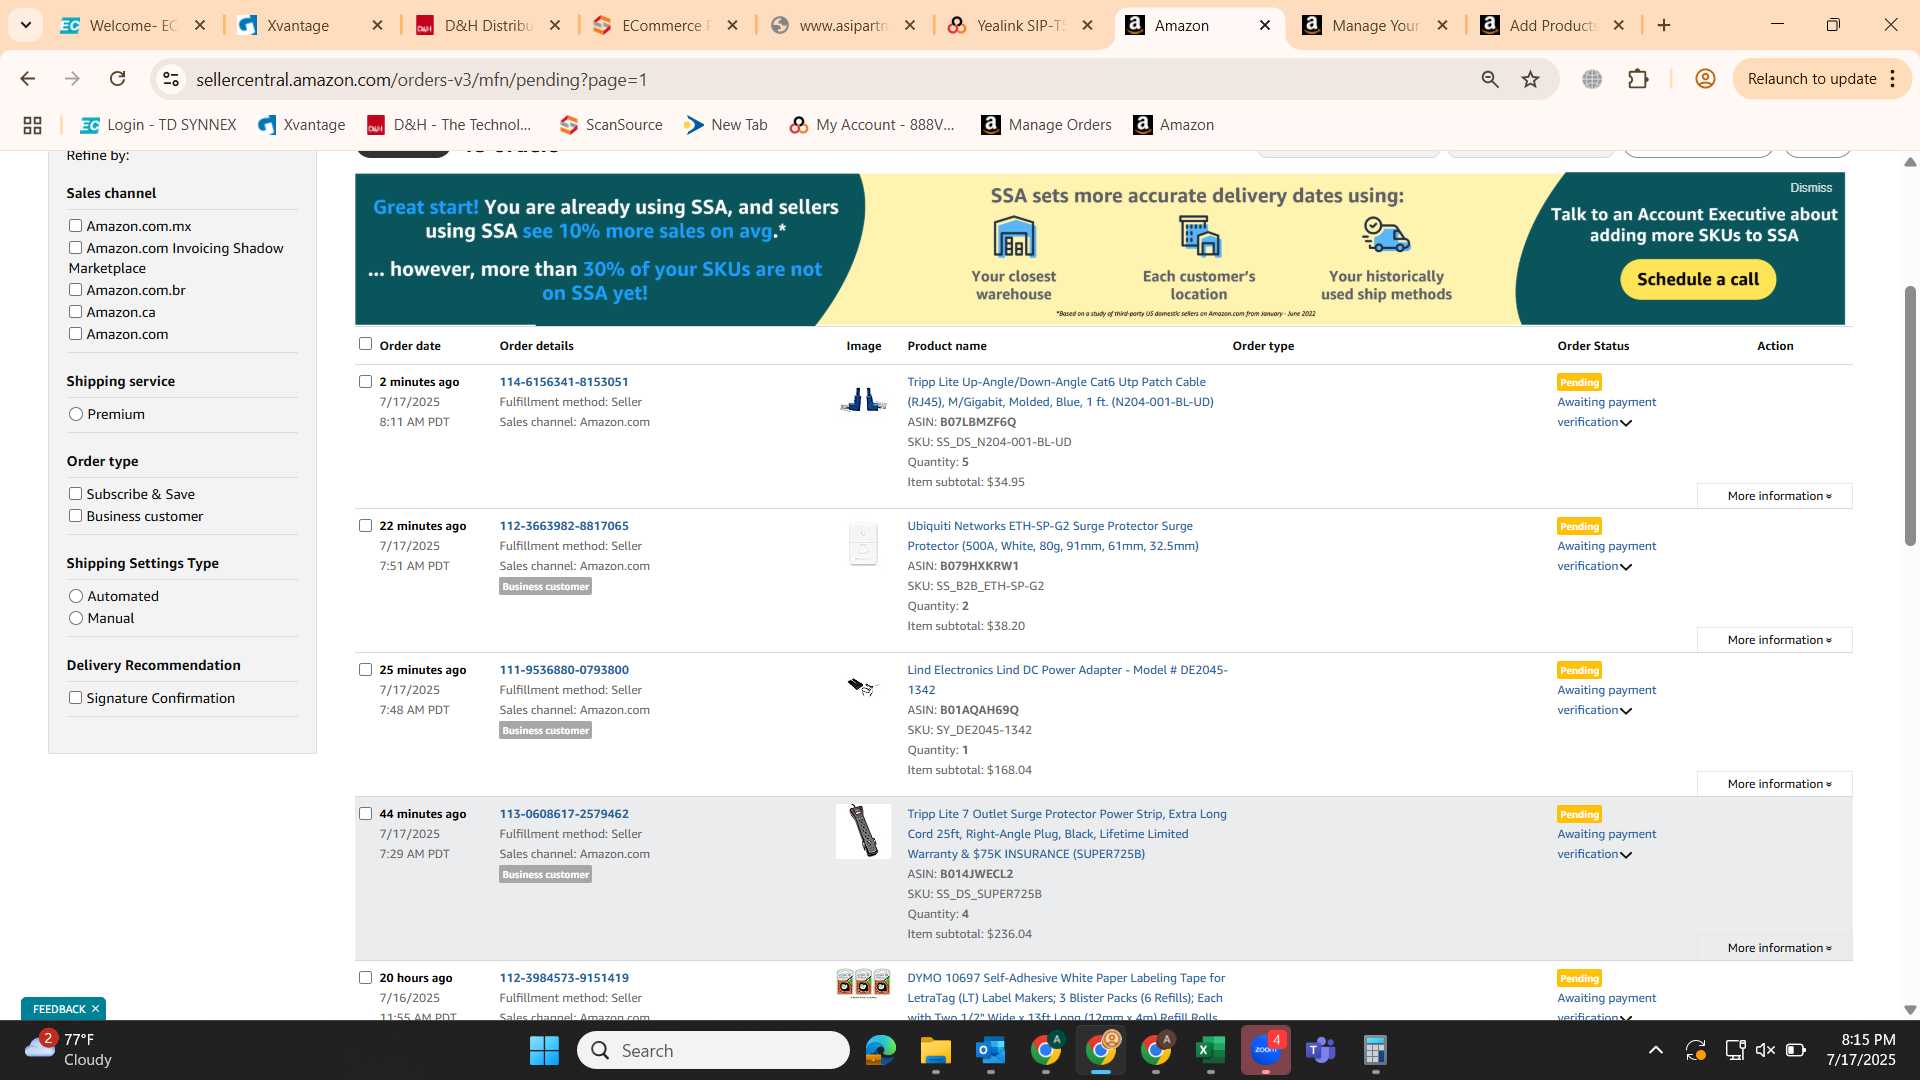The width and height of the screenshot is (1920, 1080).
Task: Open the tab search dropdown arrow
Action: [26, 25]
